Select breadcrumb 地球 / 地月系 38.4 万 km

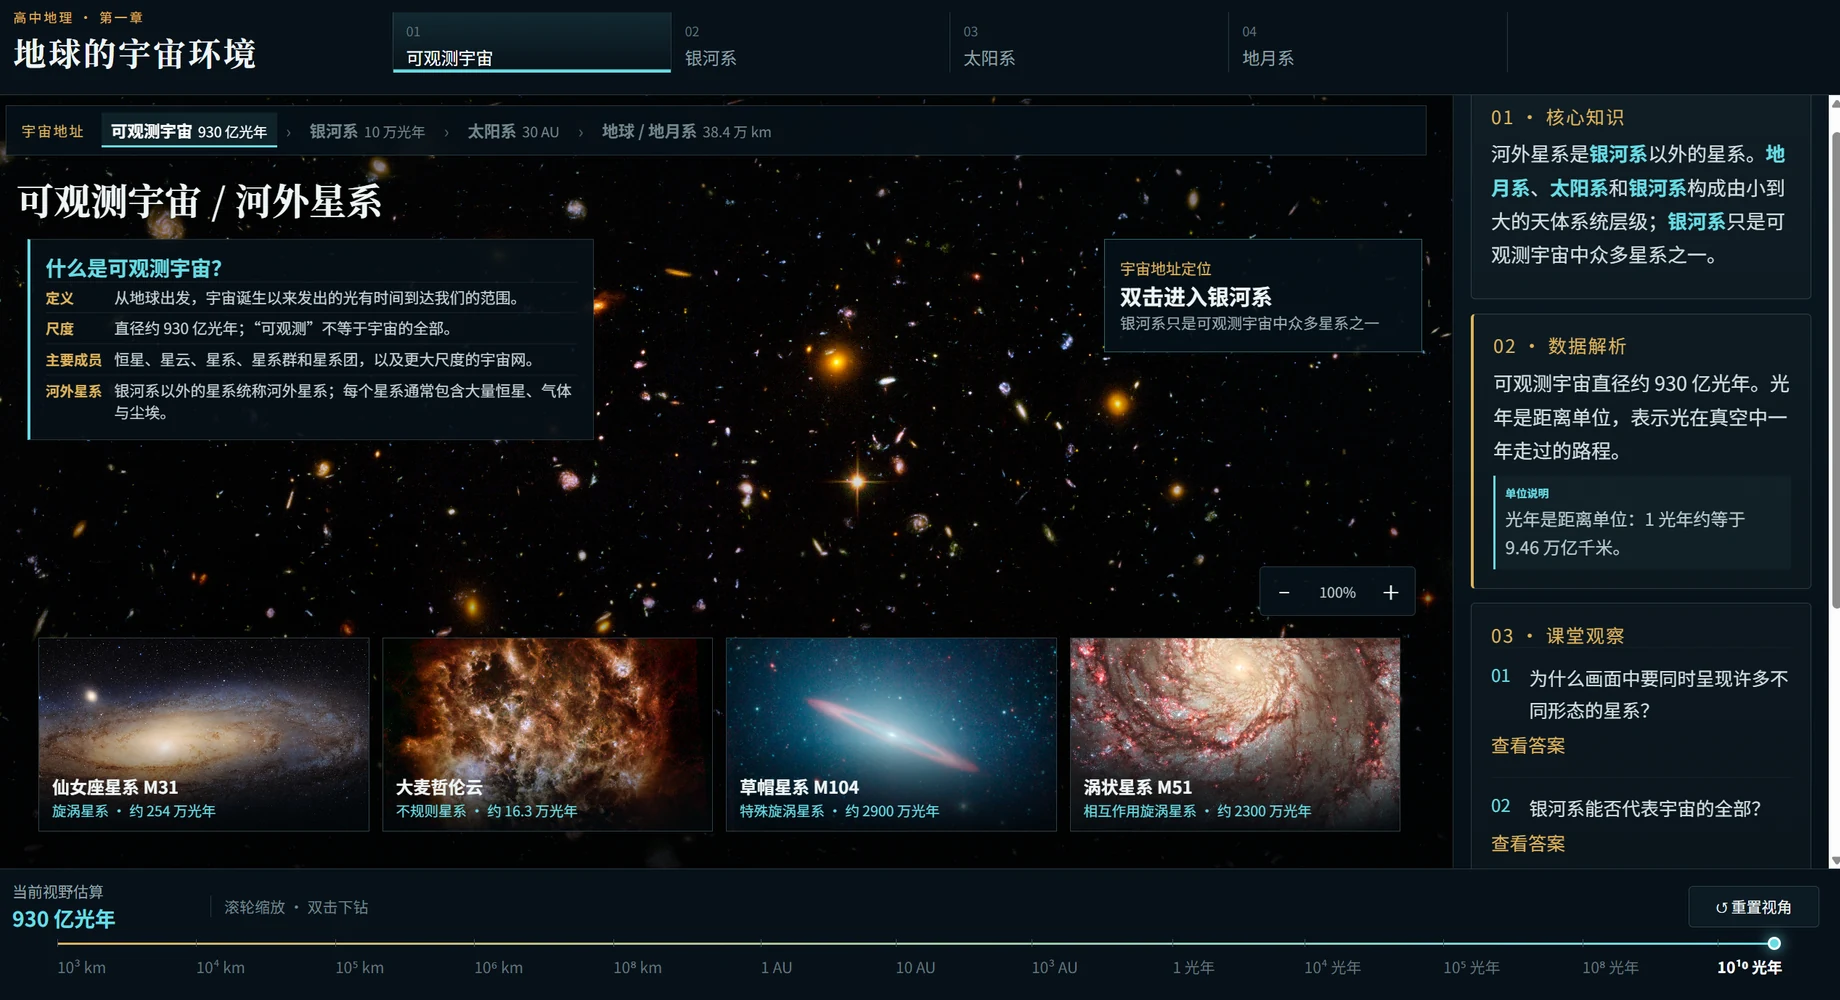686,132
